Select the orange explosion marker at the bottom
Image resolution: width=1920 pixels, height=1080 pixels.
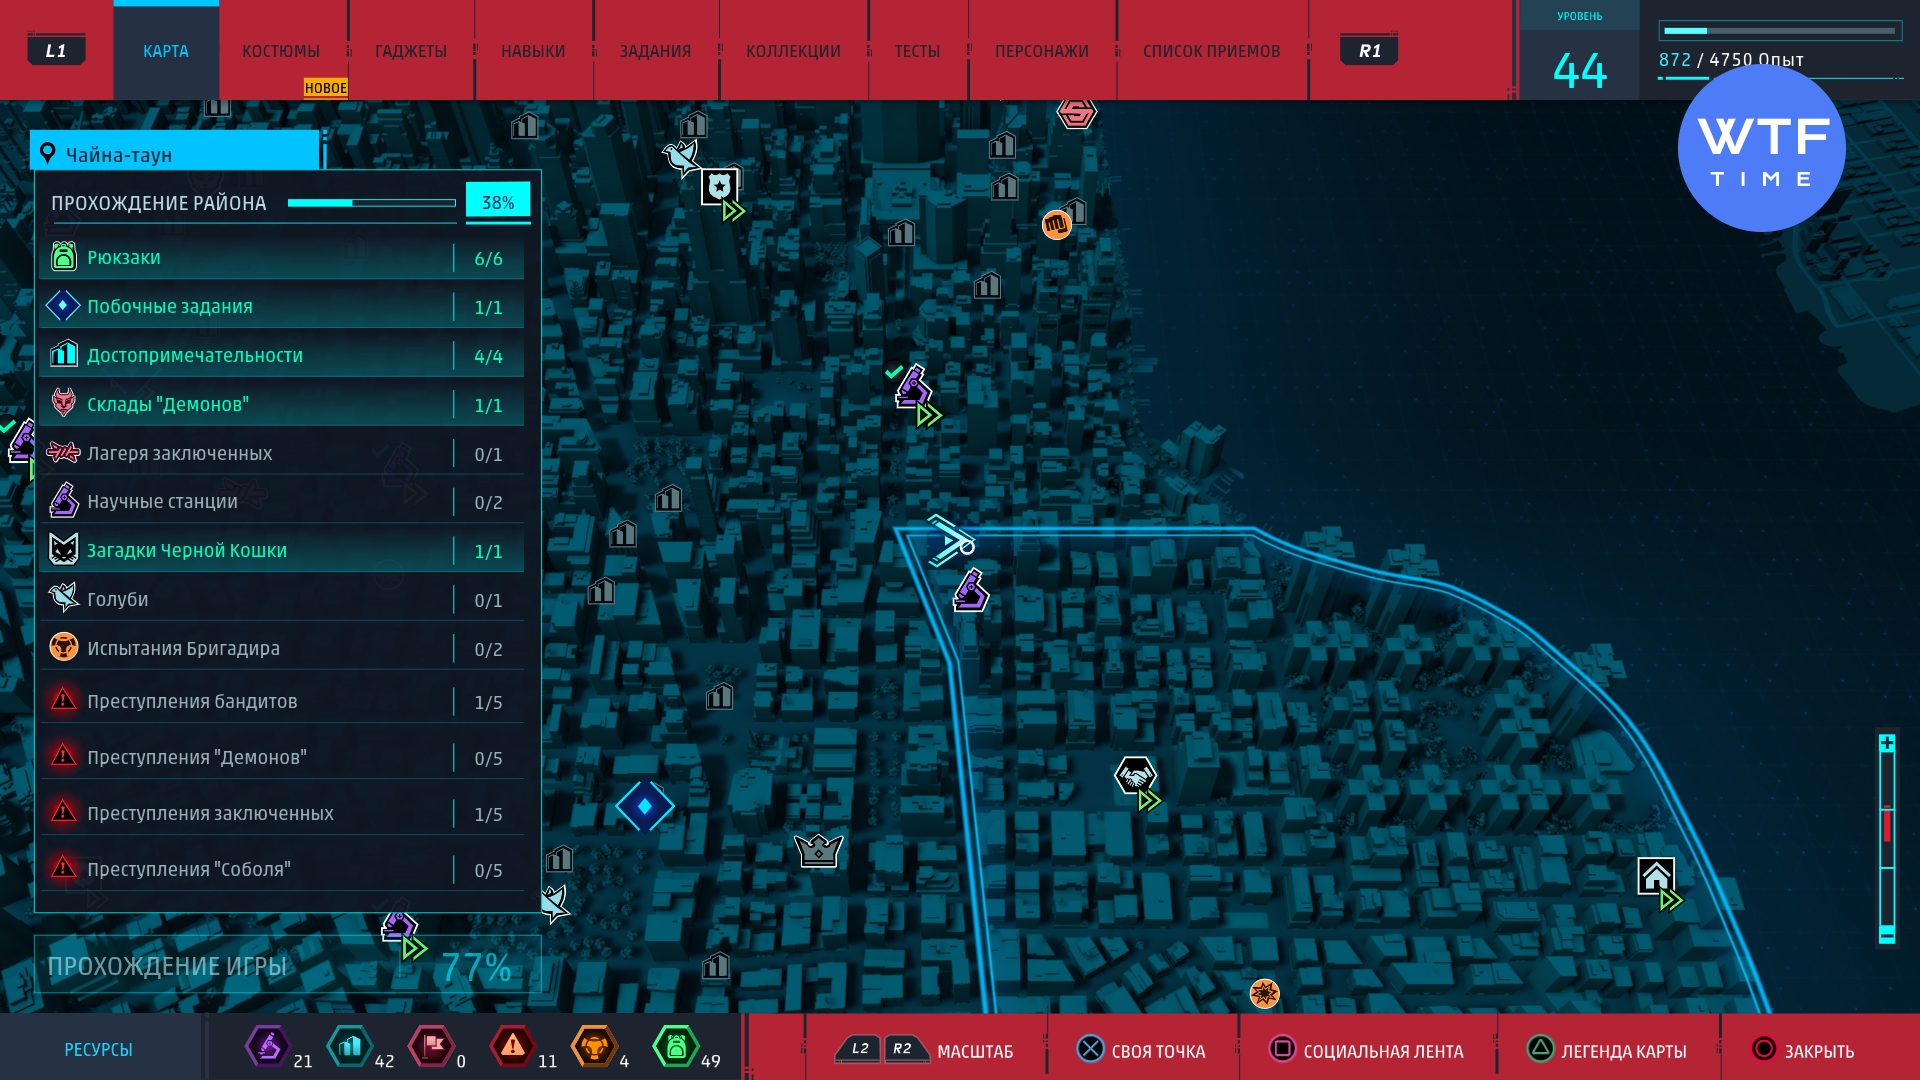[1264, 993]
